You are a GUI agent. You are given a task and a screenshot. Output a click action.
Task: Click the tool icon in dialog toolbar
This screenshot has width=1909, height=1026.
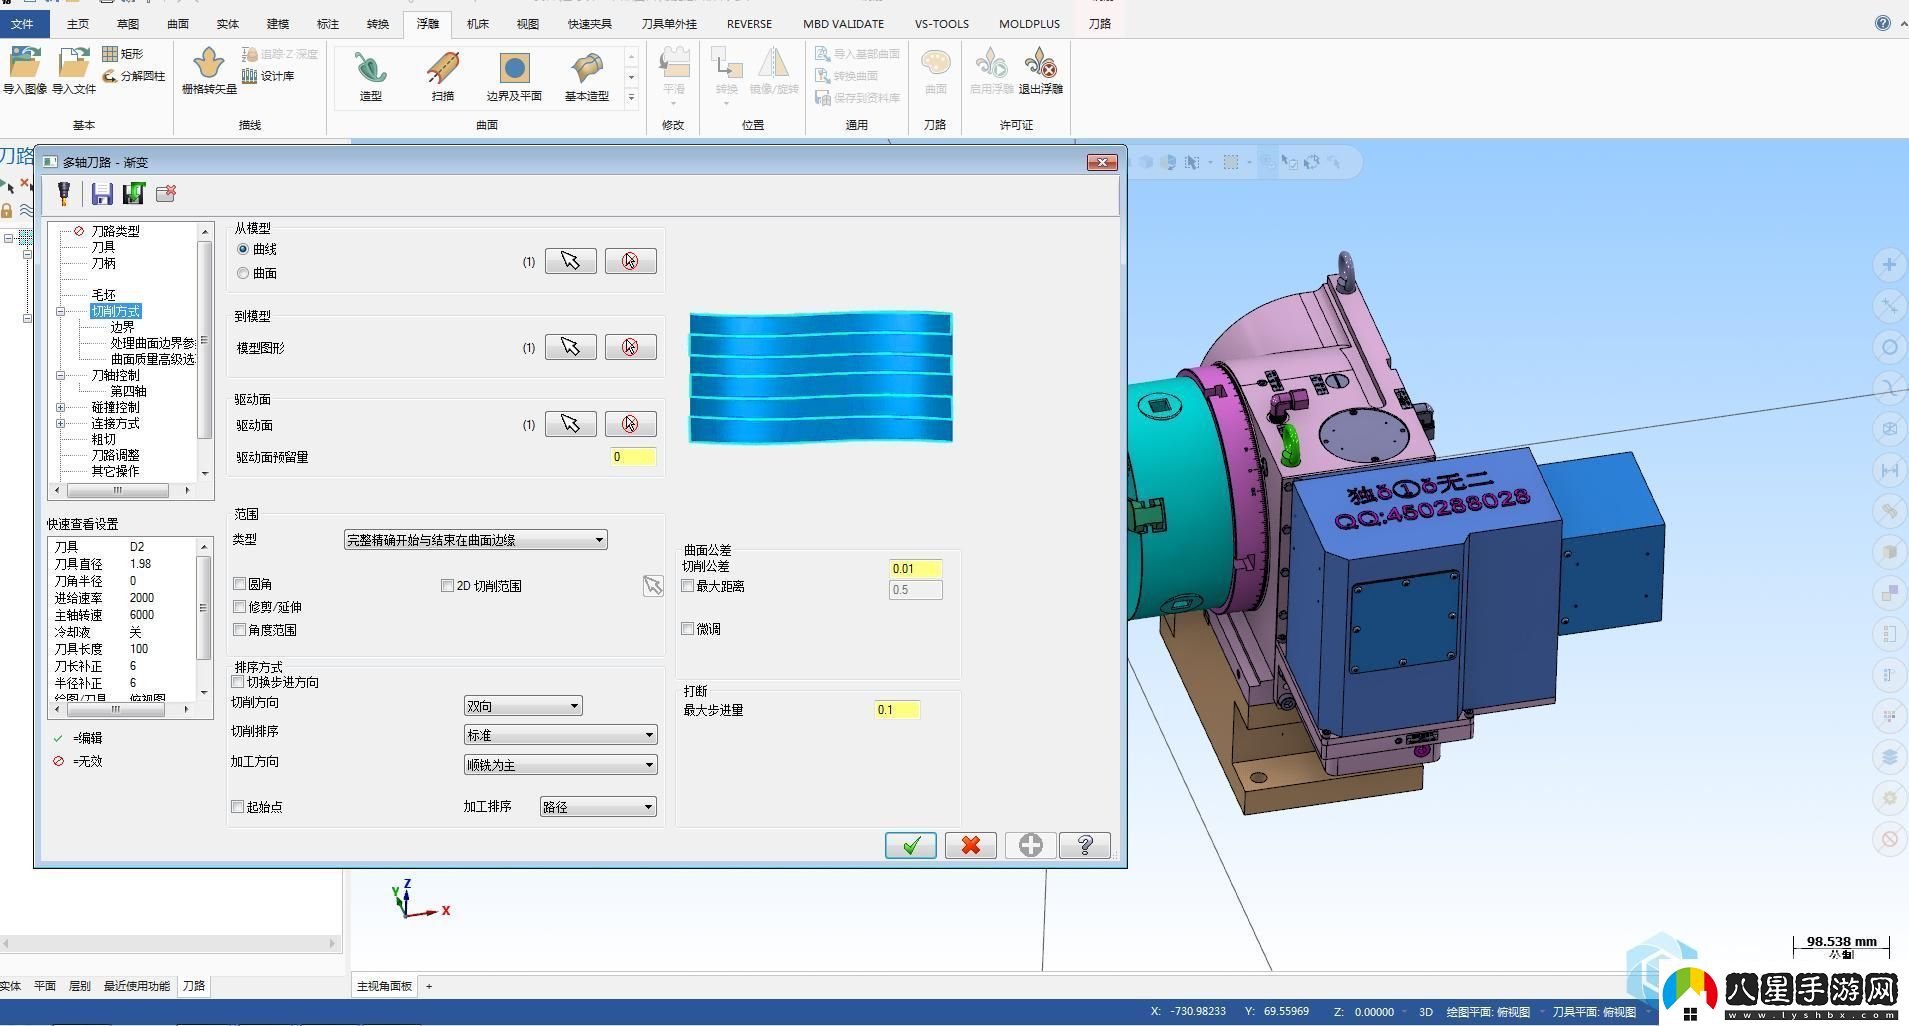(x=64, y=193)
